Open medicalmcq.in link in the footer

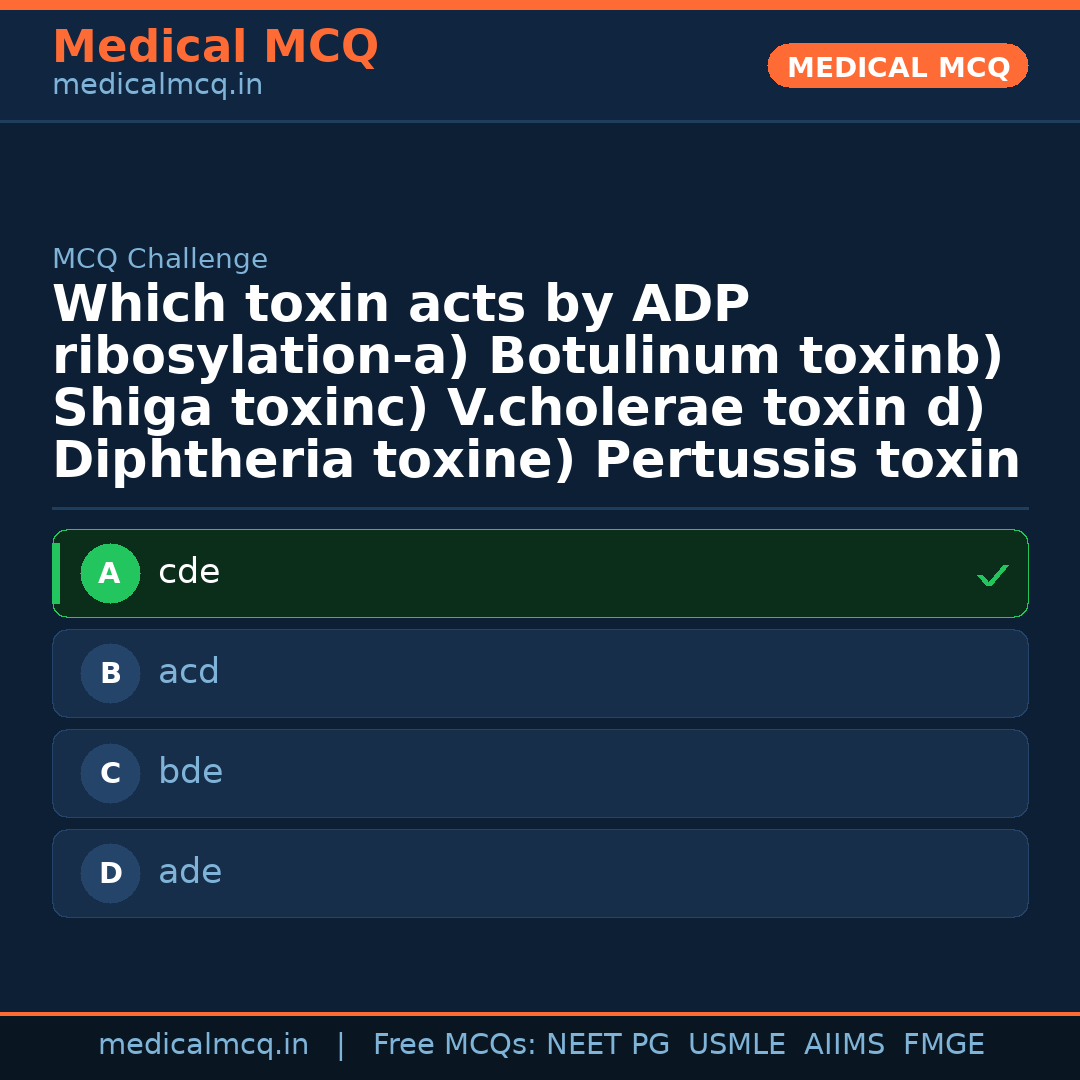click(203, 1045)
